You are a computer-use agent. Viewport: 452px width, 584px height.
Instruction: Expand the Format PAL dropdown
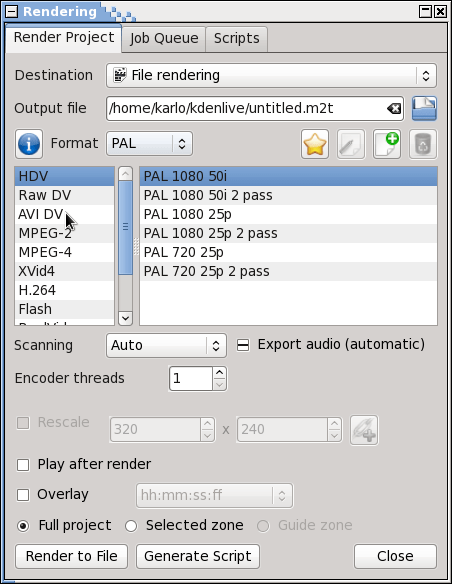pos(149,143)
